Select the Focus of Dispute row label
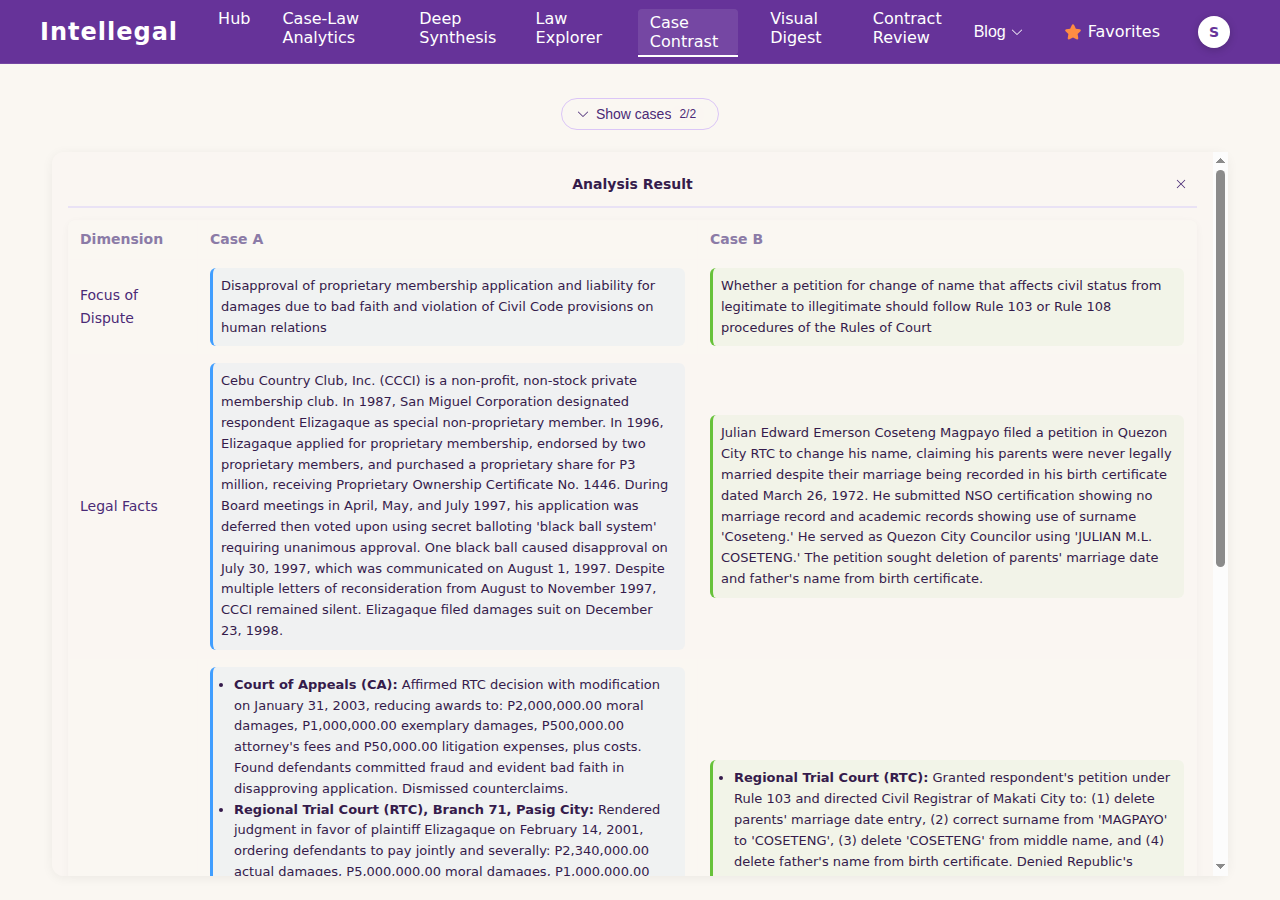The image size is (1280, 900). pos(109,307)
